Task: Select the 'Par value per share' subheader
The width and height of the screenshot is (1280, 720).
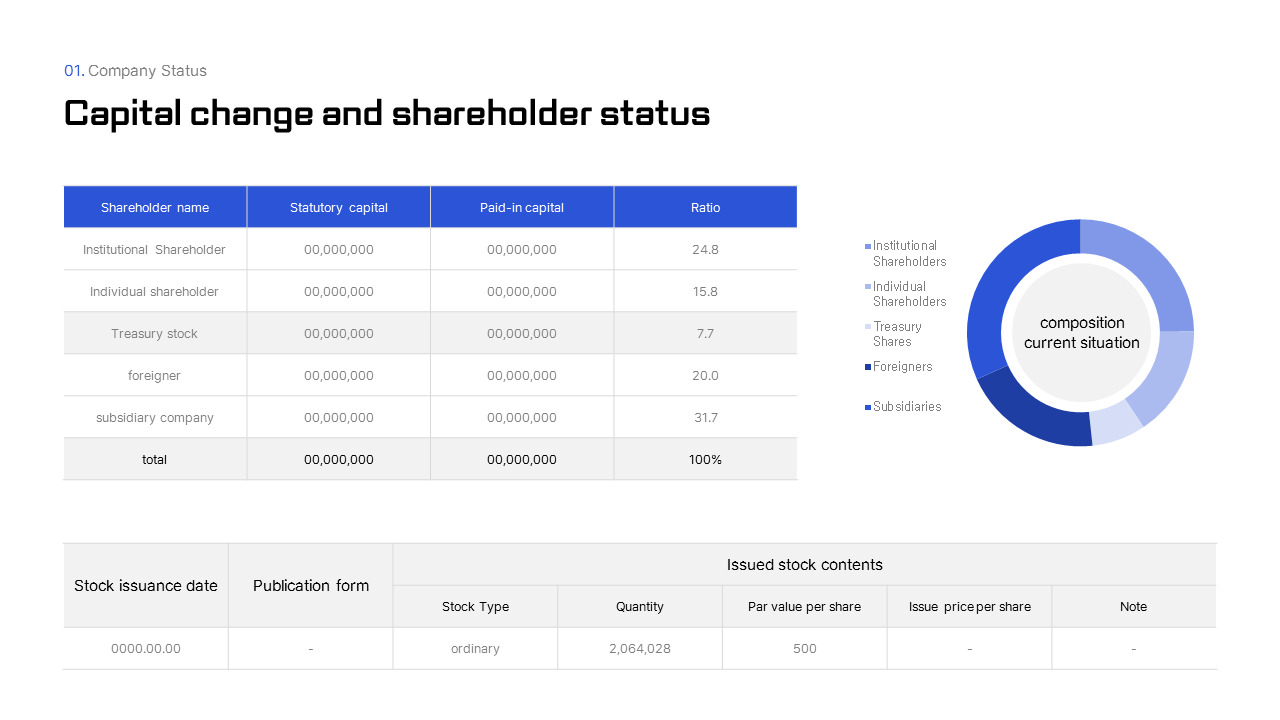Action: (x=805, y=607)
